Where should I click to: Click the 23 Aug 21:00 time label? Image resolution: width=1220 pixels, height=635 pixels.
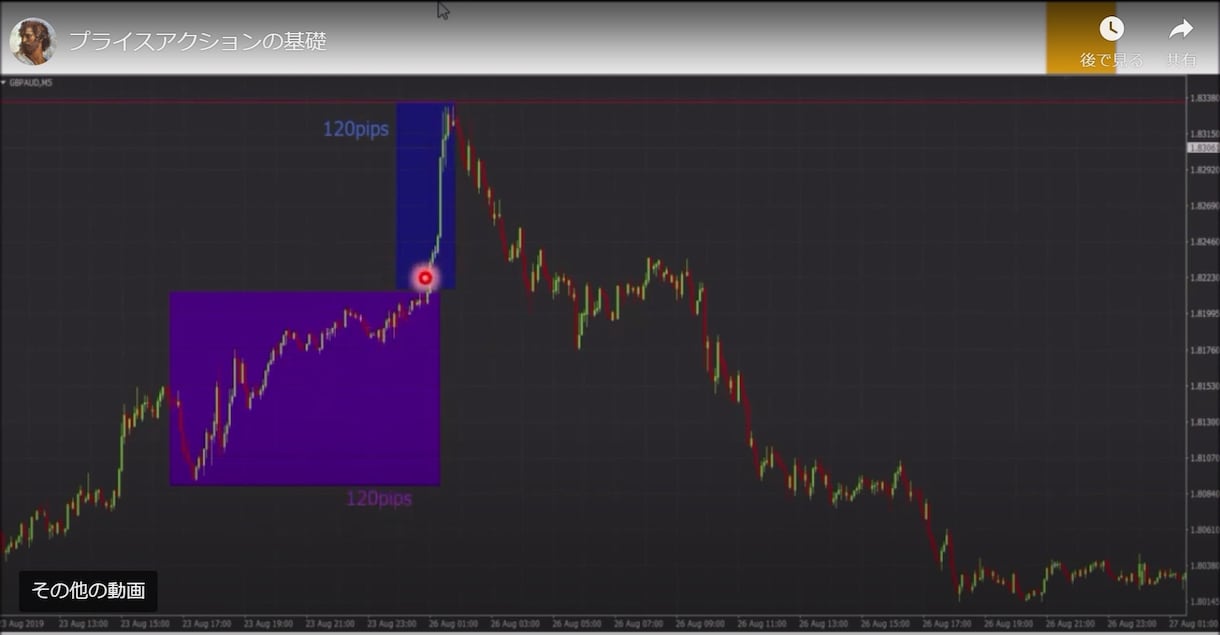pos(331,623)
